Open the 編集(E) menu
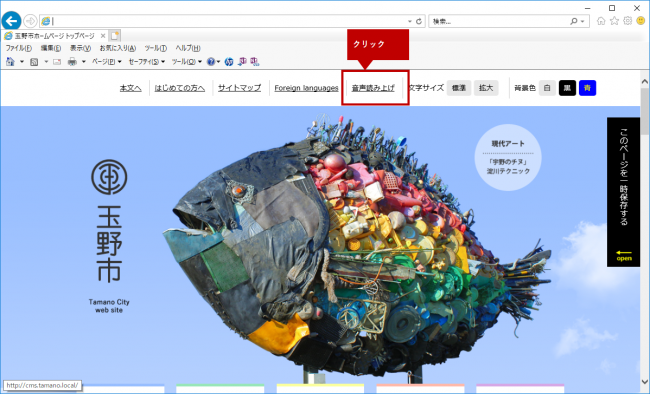 51,48
